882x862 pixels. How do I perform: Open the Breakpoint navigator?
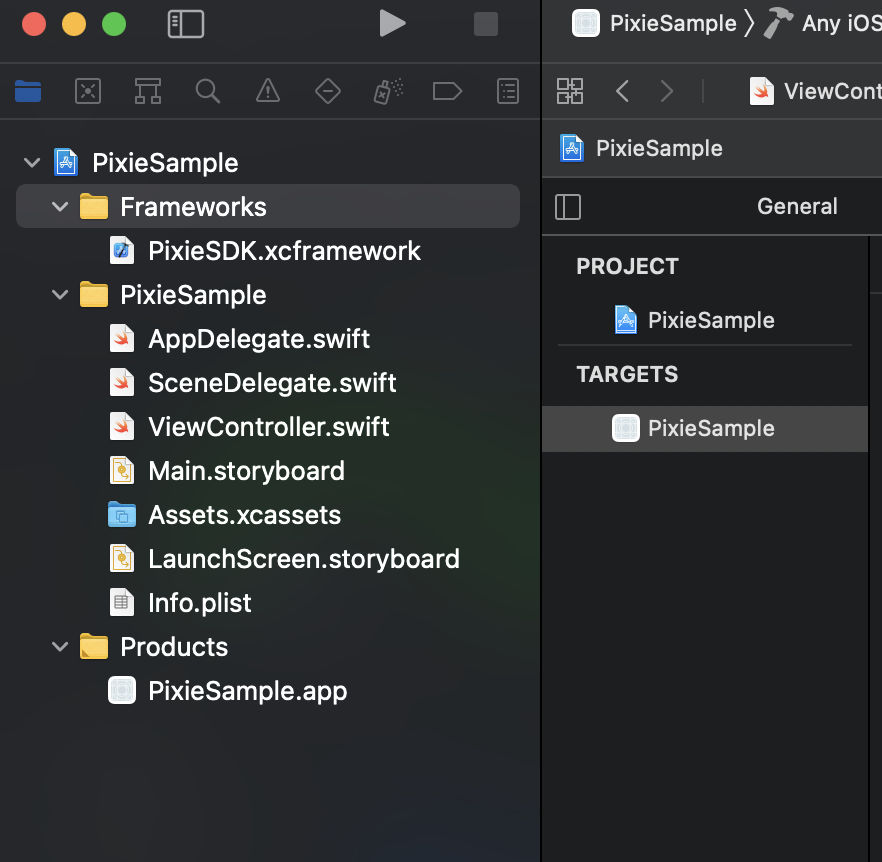447,91
